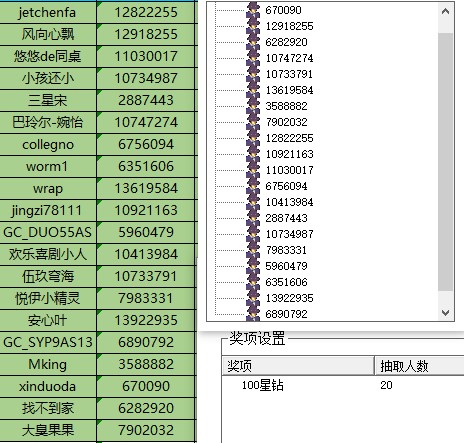Click the avatar icon beside 10413984 in list

[253, 202]
